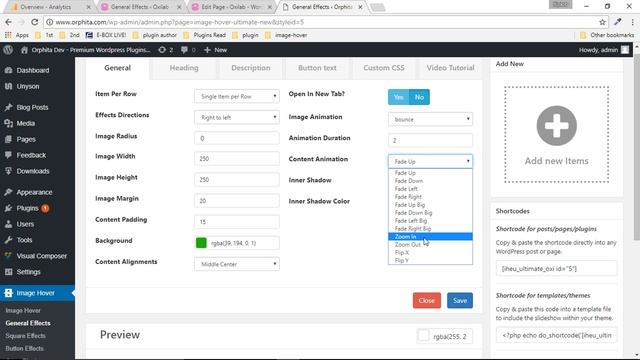The width and height of the screenshot is (640, 360).
Task: Click Howdy, admin account link
Action: click(x=604, y=50)
